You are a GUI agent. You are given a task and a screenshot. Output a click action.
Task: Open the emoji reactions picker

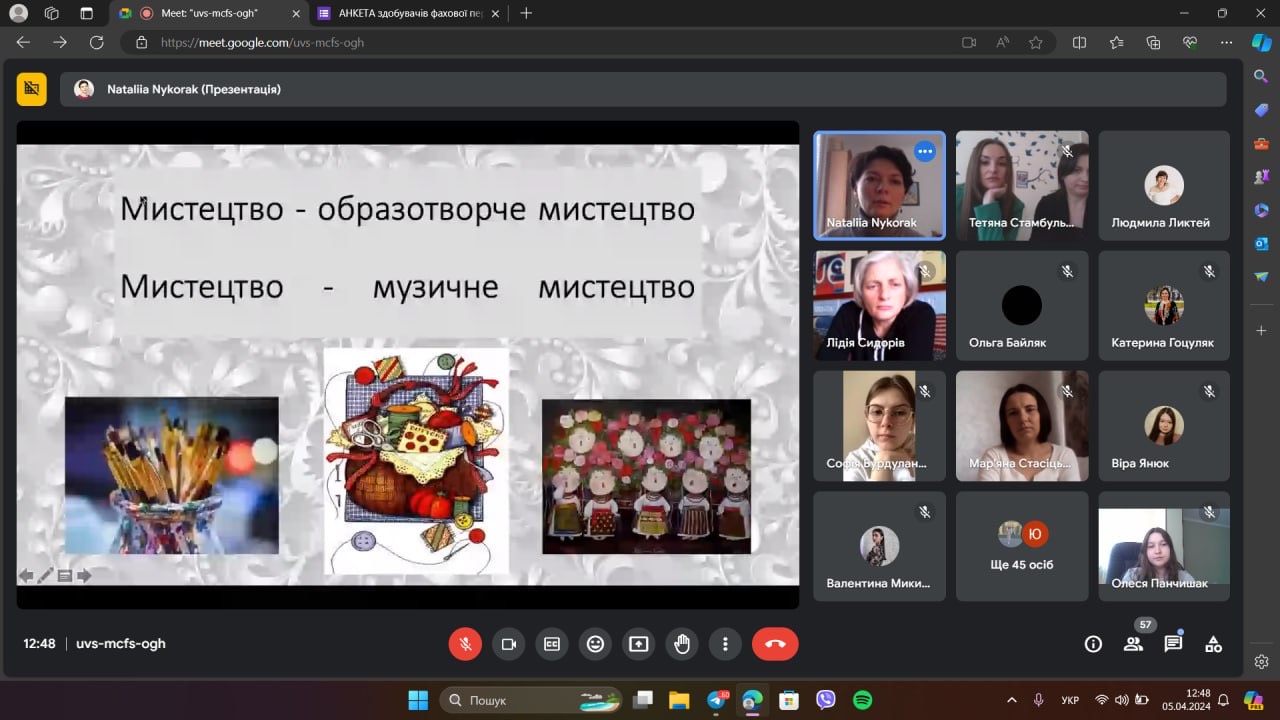[x=595, y=644]
